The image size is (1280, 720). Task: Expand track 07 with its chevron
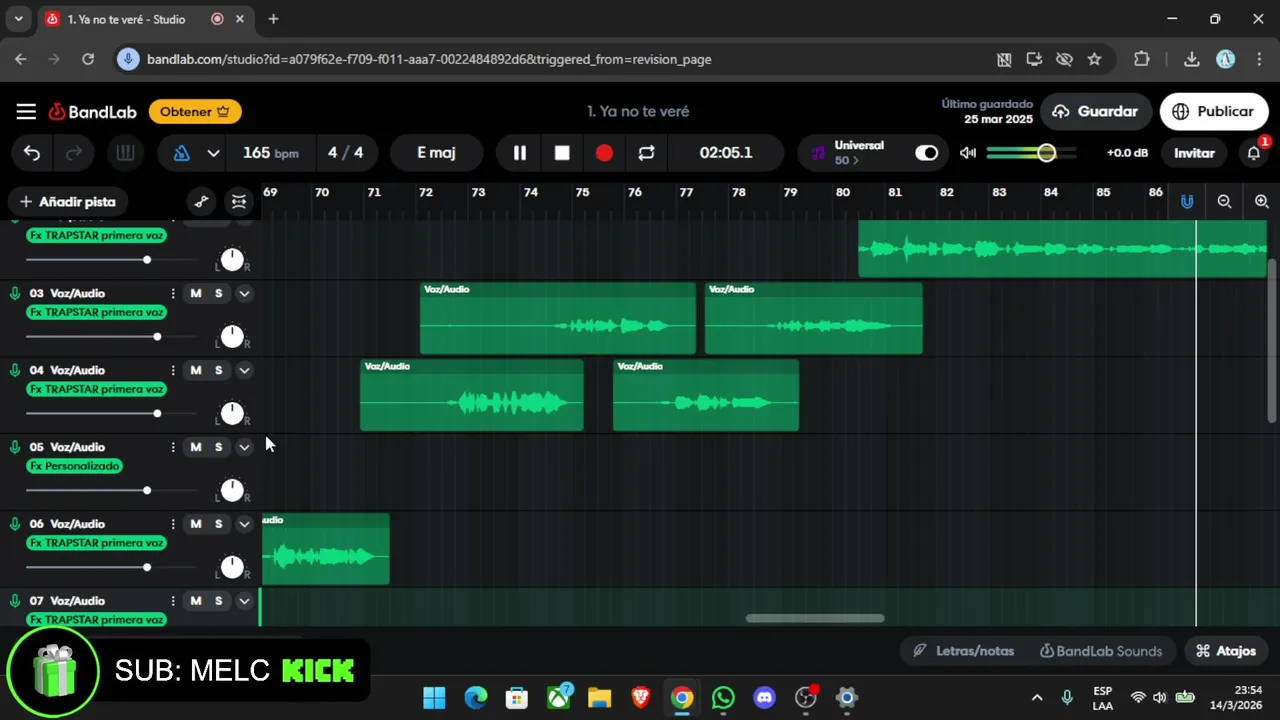point(244,601)
